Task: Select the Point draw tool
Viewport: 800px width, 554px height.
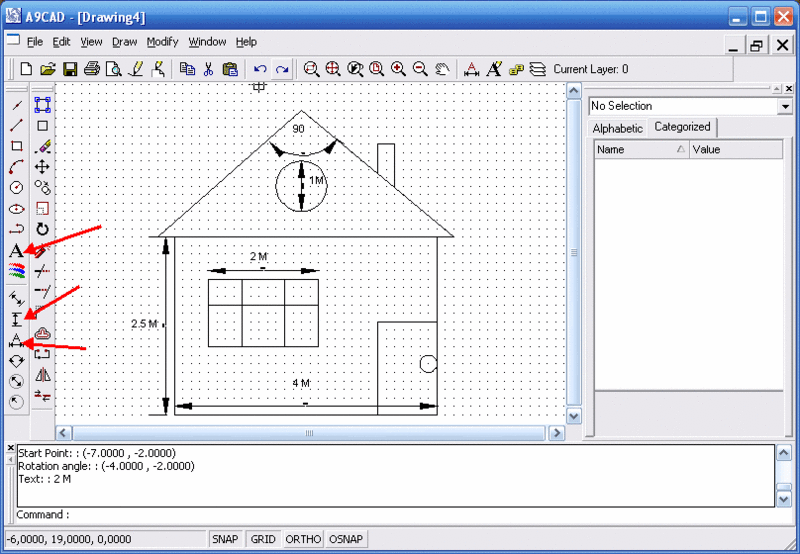Action: [16, 105]
